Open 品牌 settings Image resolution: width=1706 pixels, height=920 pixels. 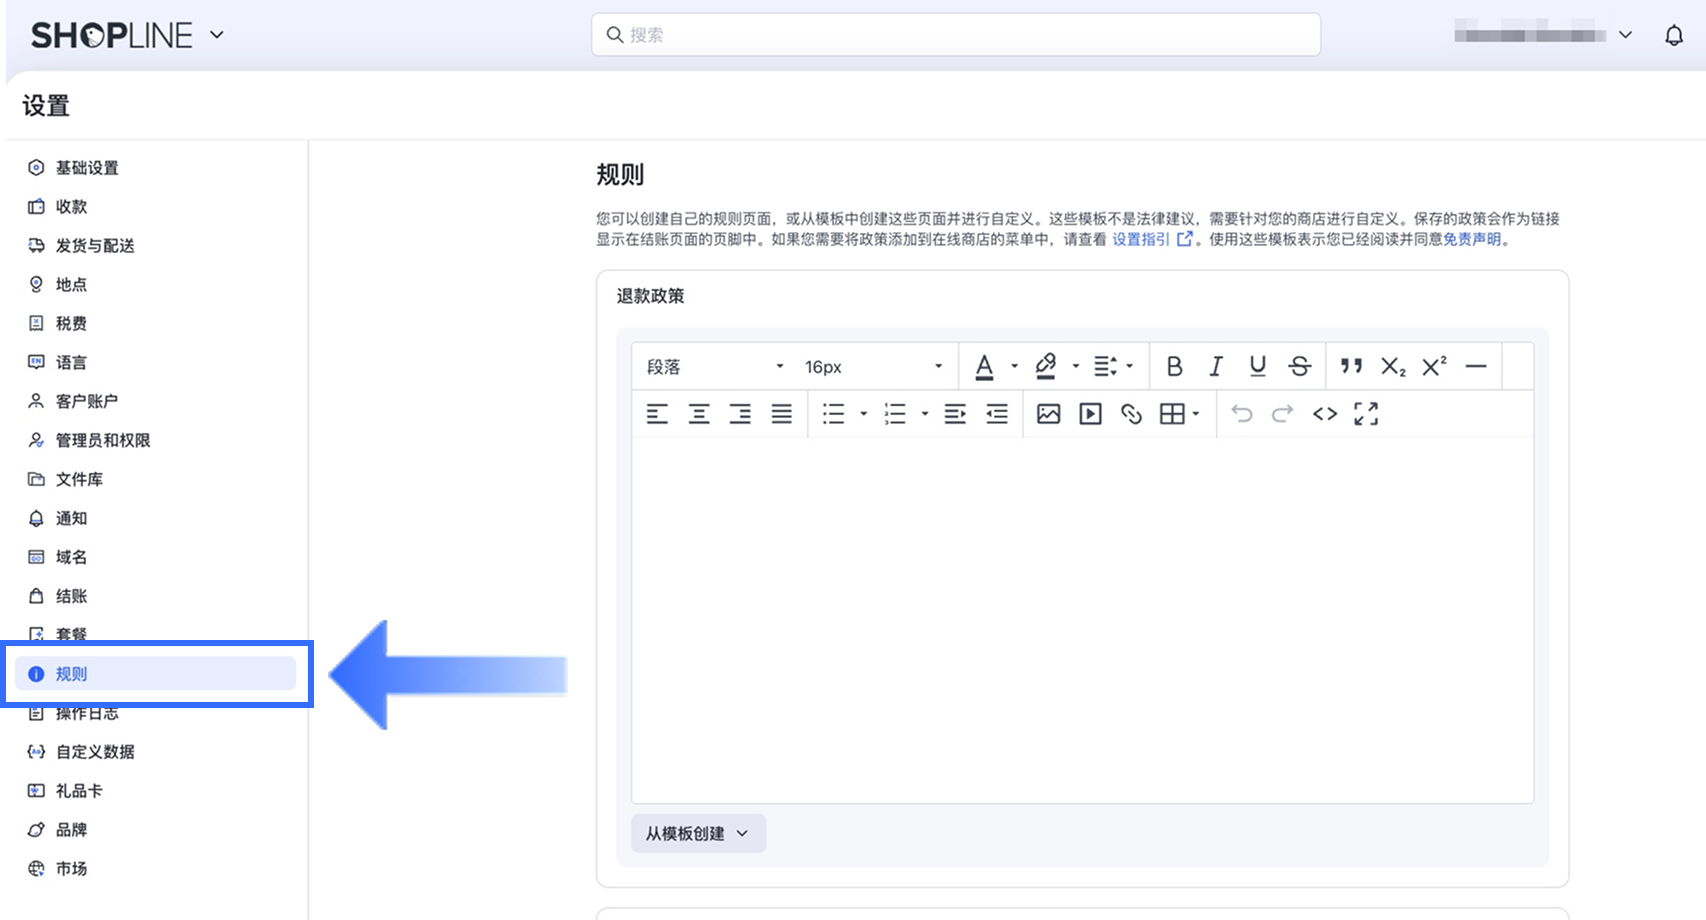pyautogui.click(x=71, y=830)
